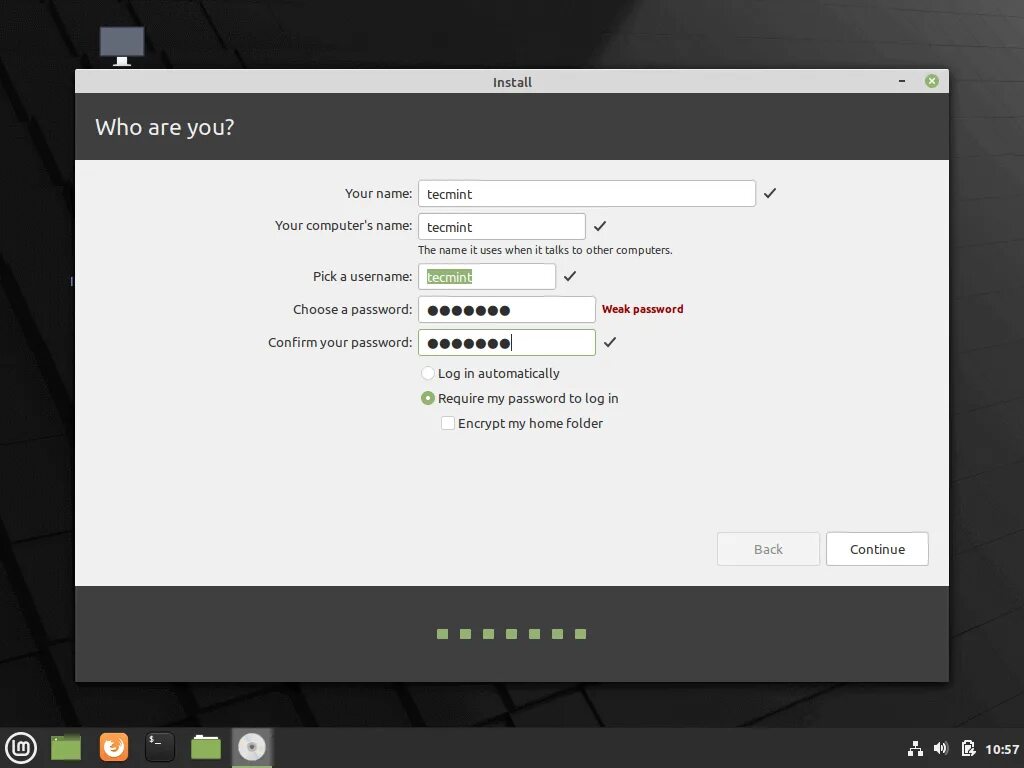Focus the Your name field
The height and width of the screenshot is (768, 1024).
[x=586, y=194]
